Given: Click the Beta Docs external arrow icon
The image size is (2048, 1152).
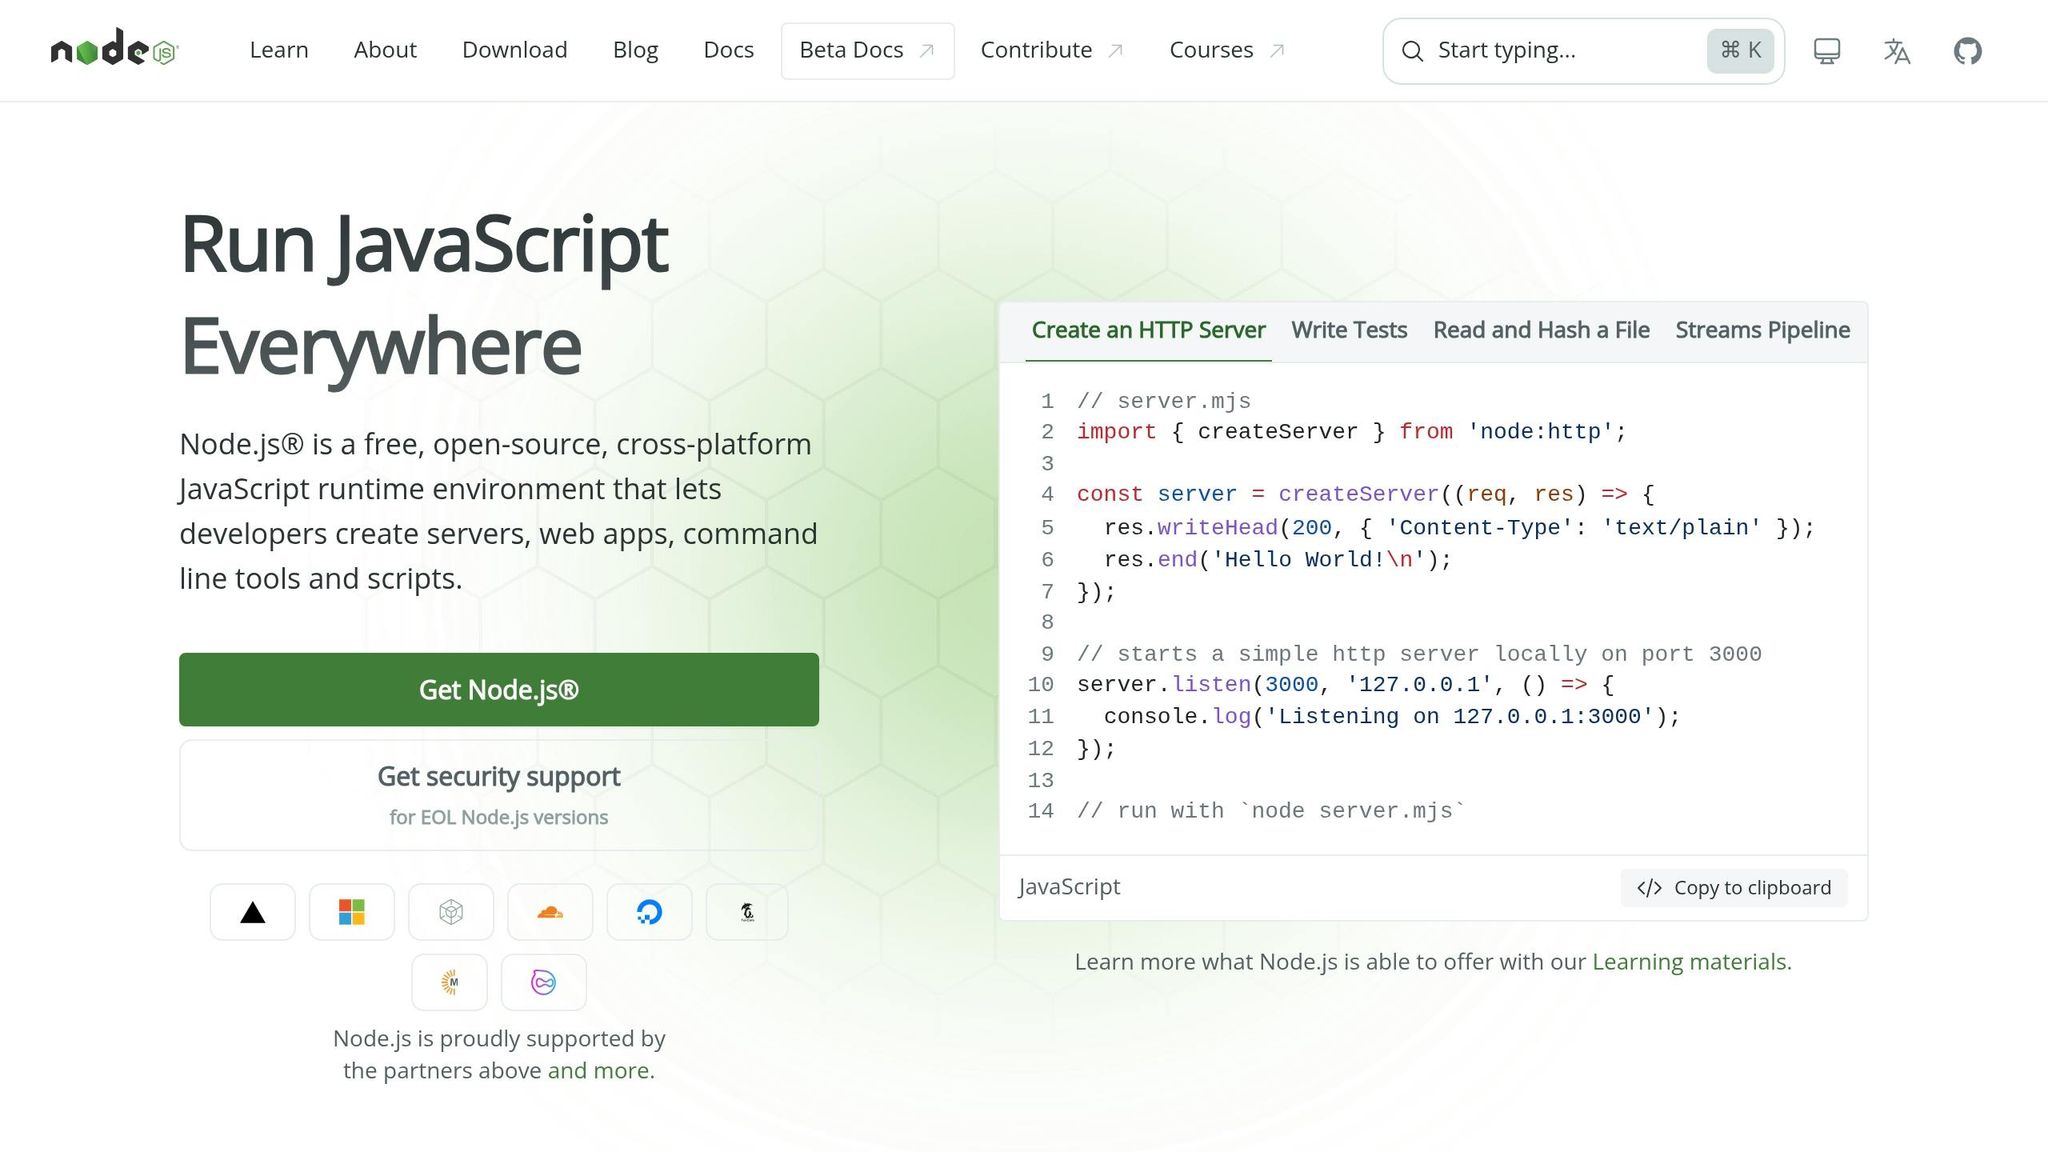Looking at the screenshot, I should coord(927,51).
